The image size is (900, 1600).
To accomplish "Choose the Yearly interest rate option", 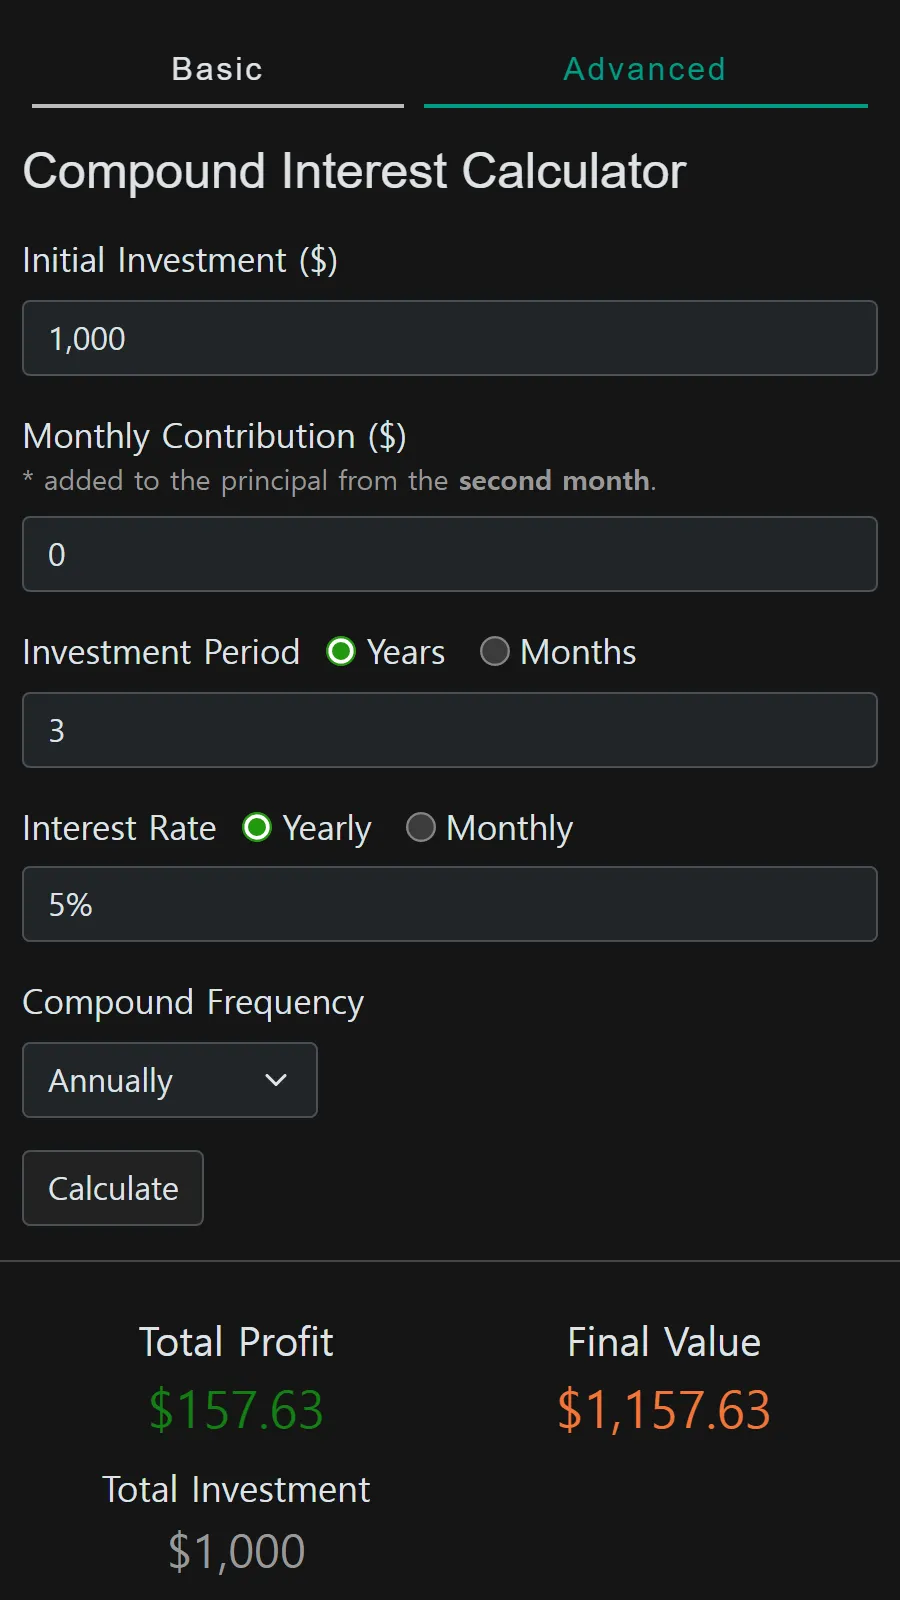I will pyautogui.click(x=257, y=828).
